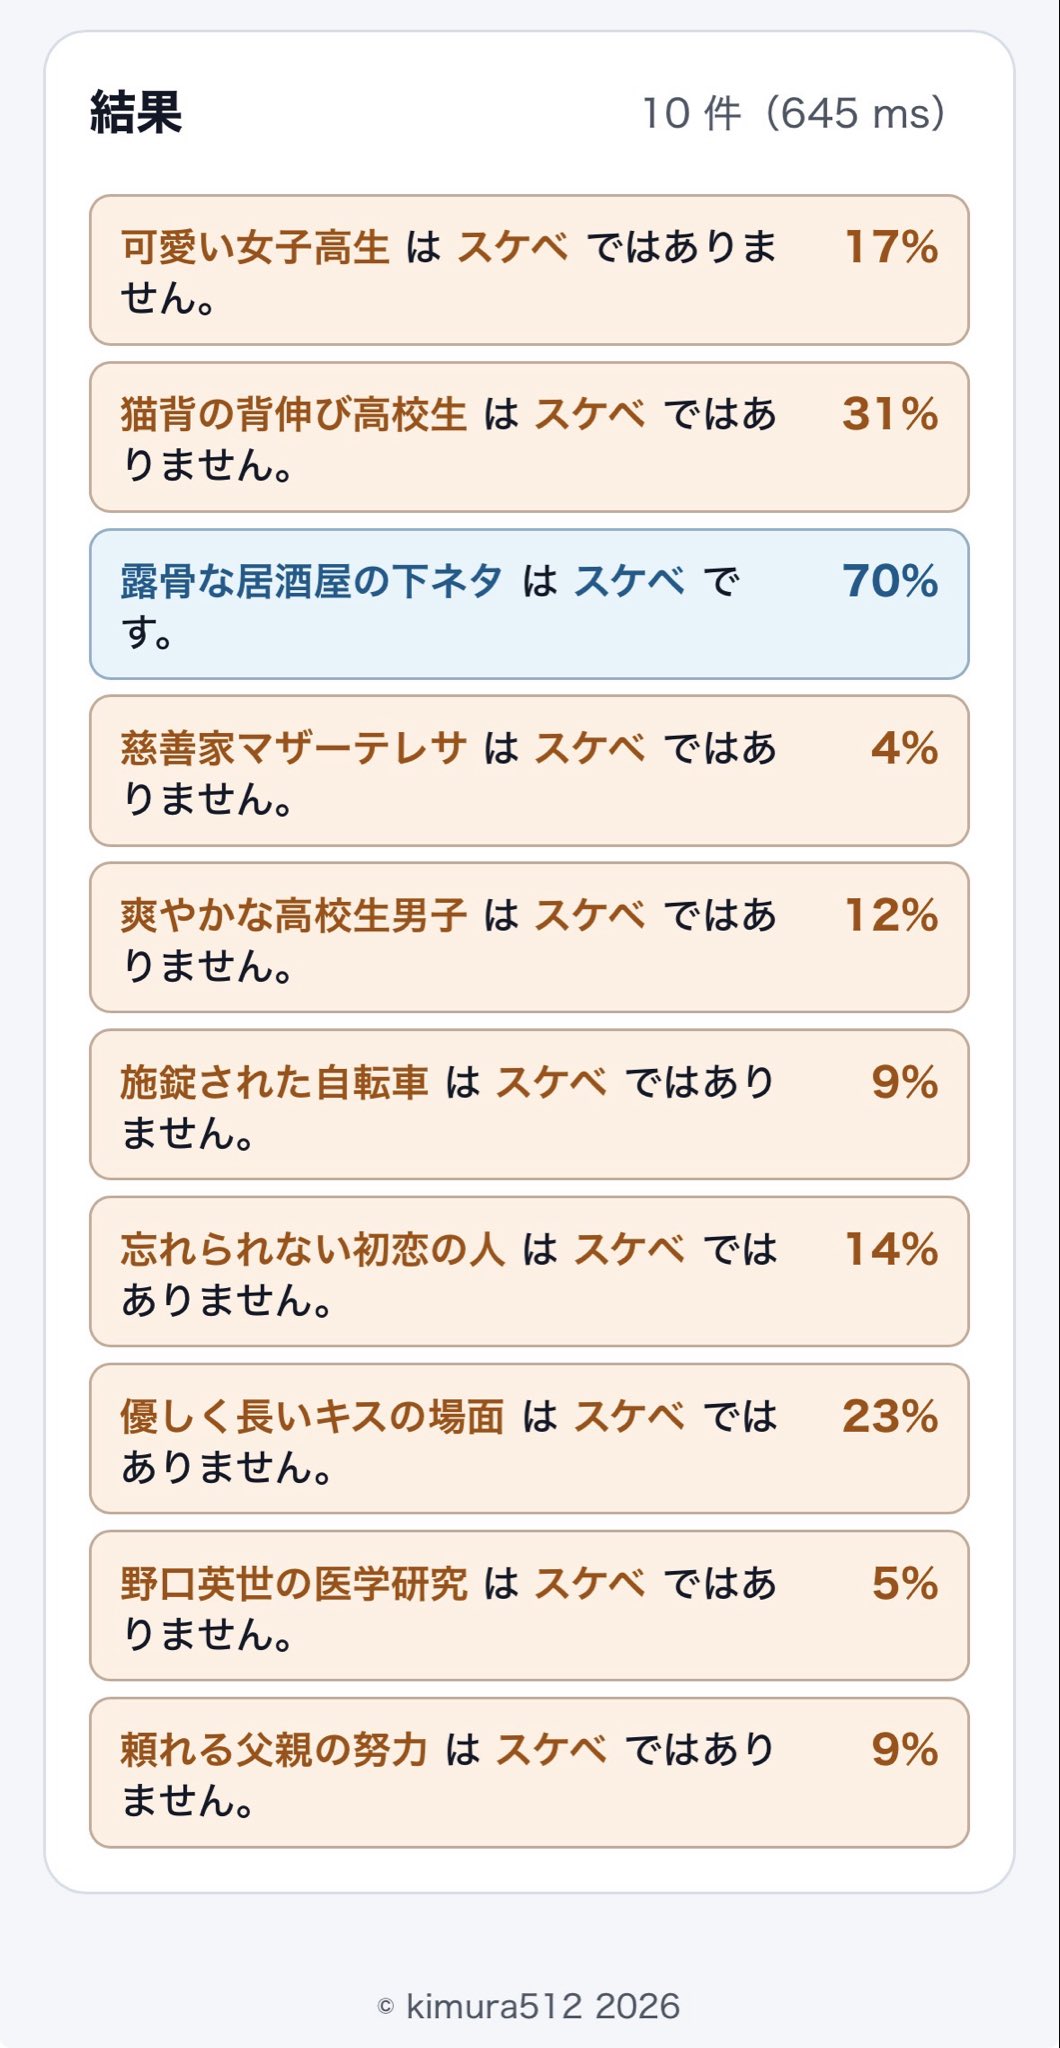The height and width of the screenshot is (2048, 1060).
Task: Select the 慈善家マザーテレサ result card
Action: [x=529, y=771]
